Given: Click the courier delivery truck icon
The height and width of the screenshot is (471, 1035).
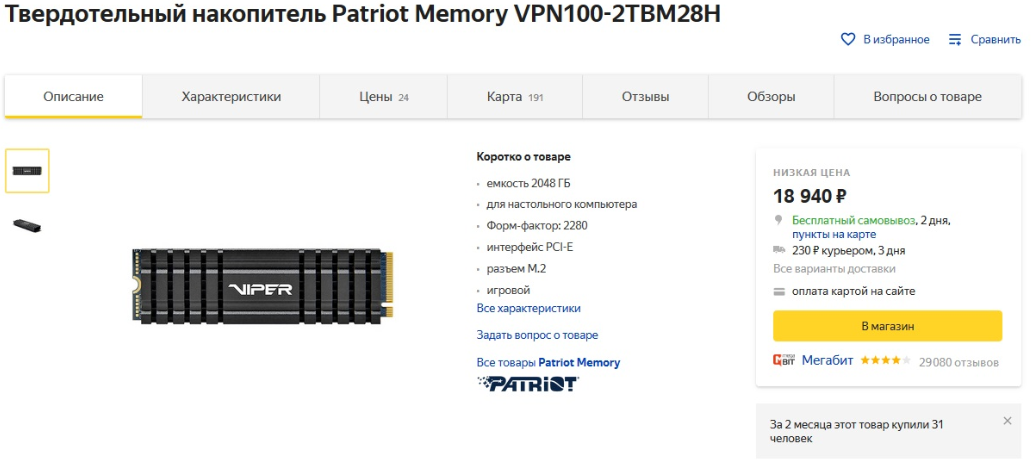Looking at the screenshot, I should pos(780,250).
